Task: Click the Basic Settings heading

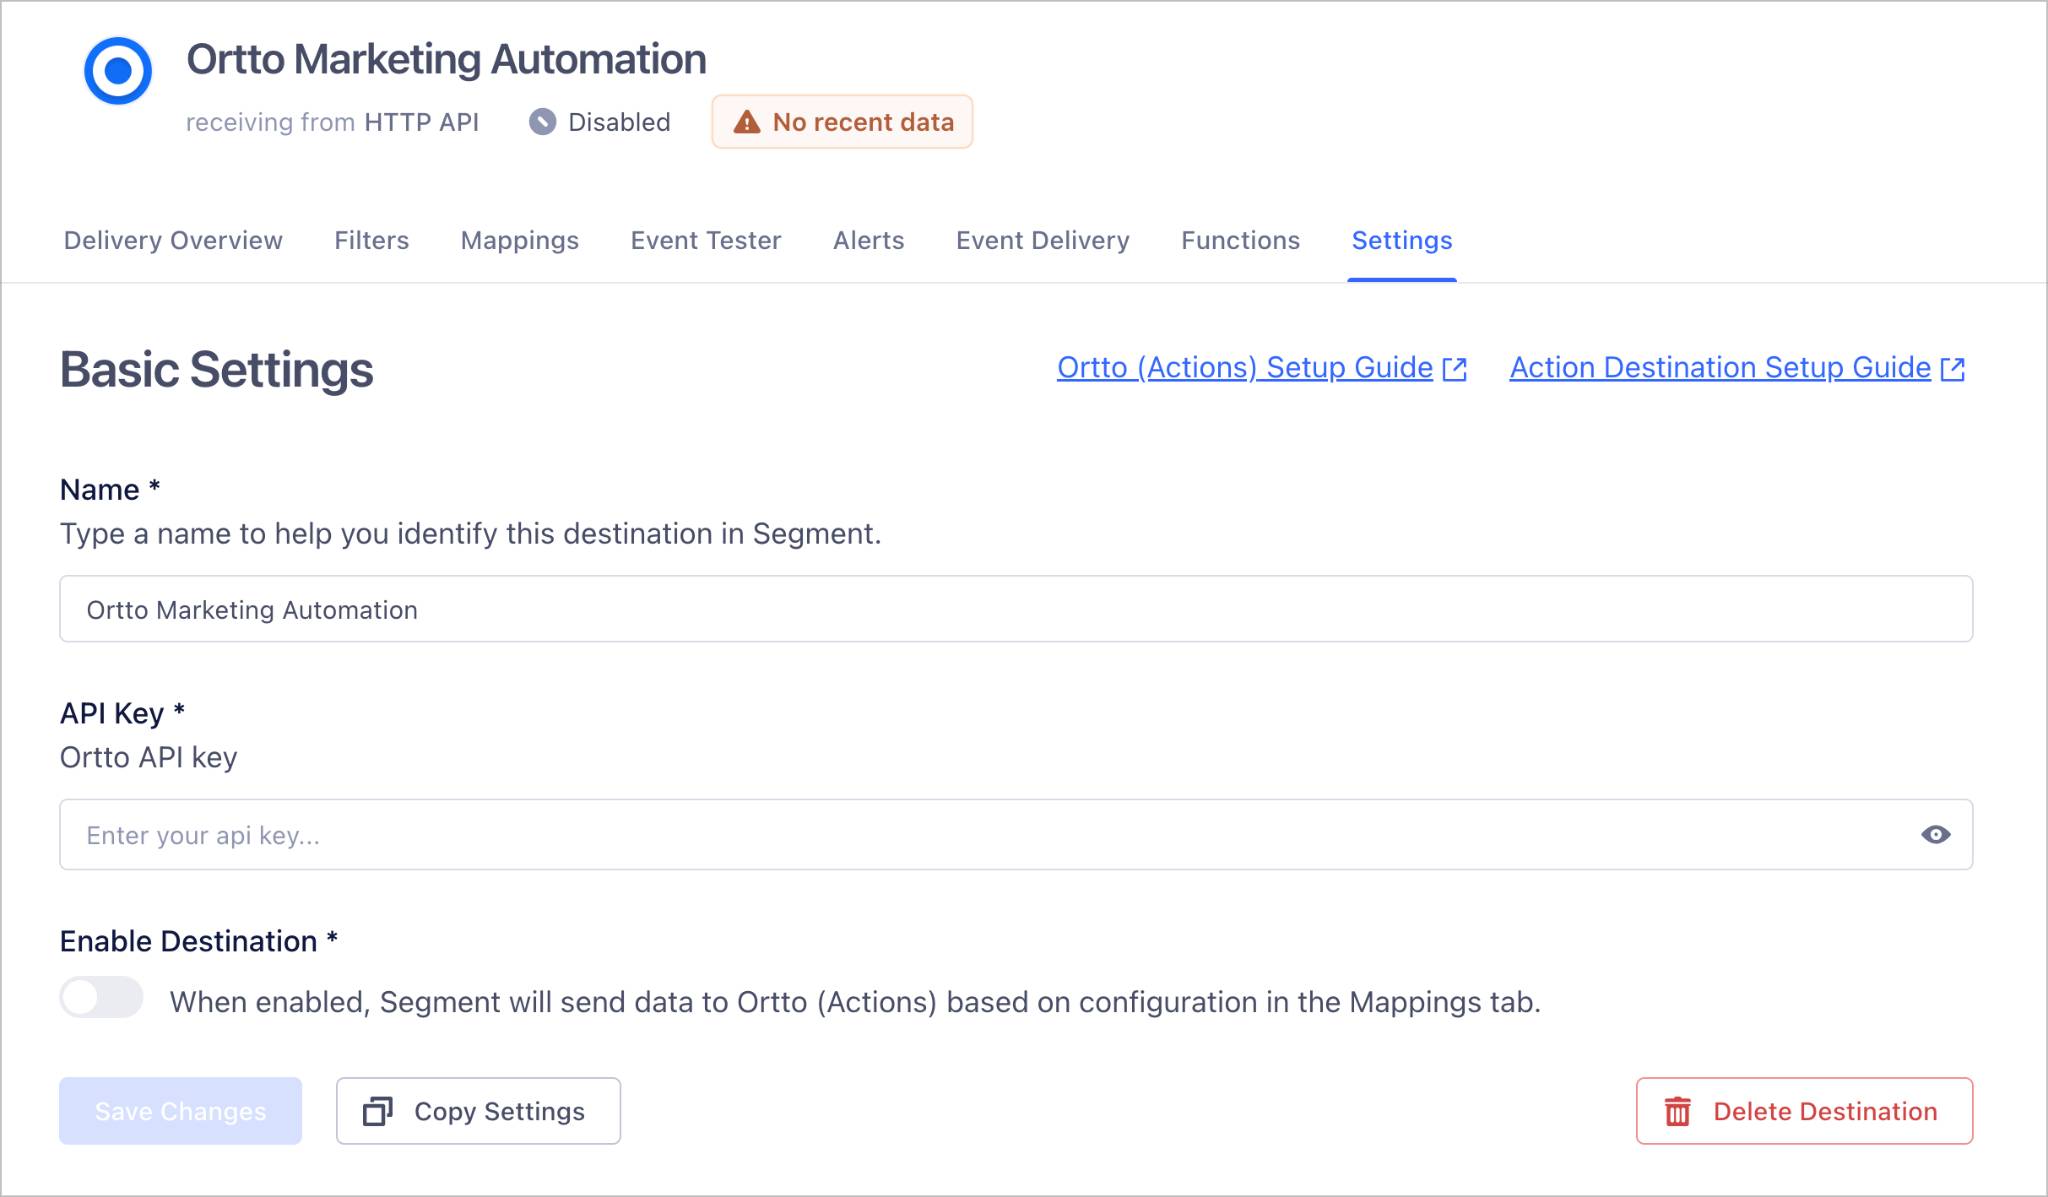Action: pyautogui.click(x=216, y=369)
